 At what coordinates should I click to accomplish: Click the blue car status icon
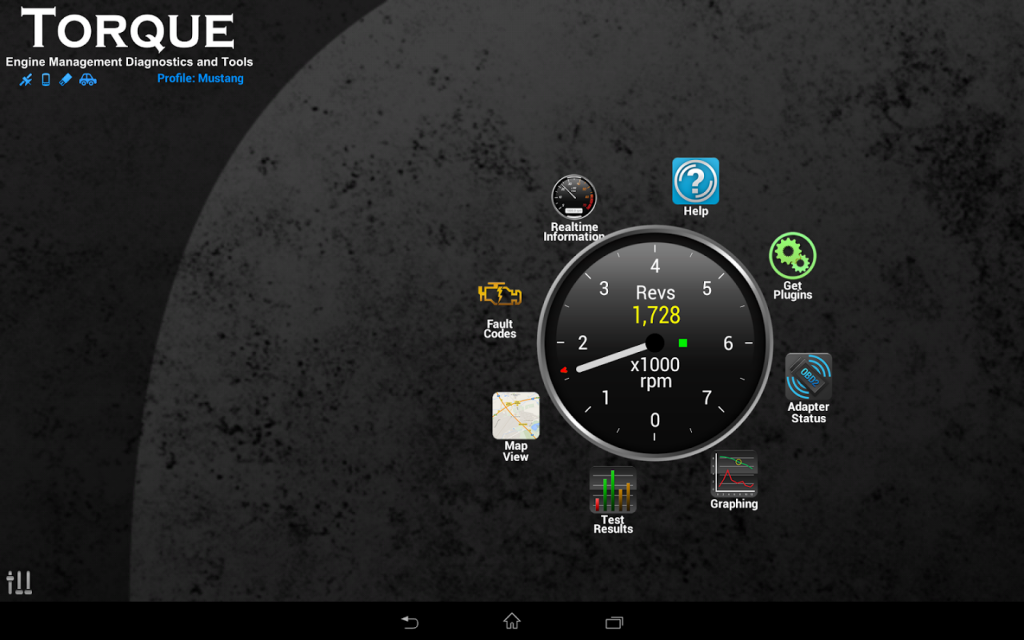click(x=88, y=80)
